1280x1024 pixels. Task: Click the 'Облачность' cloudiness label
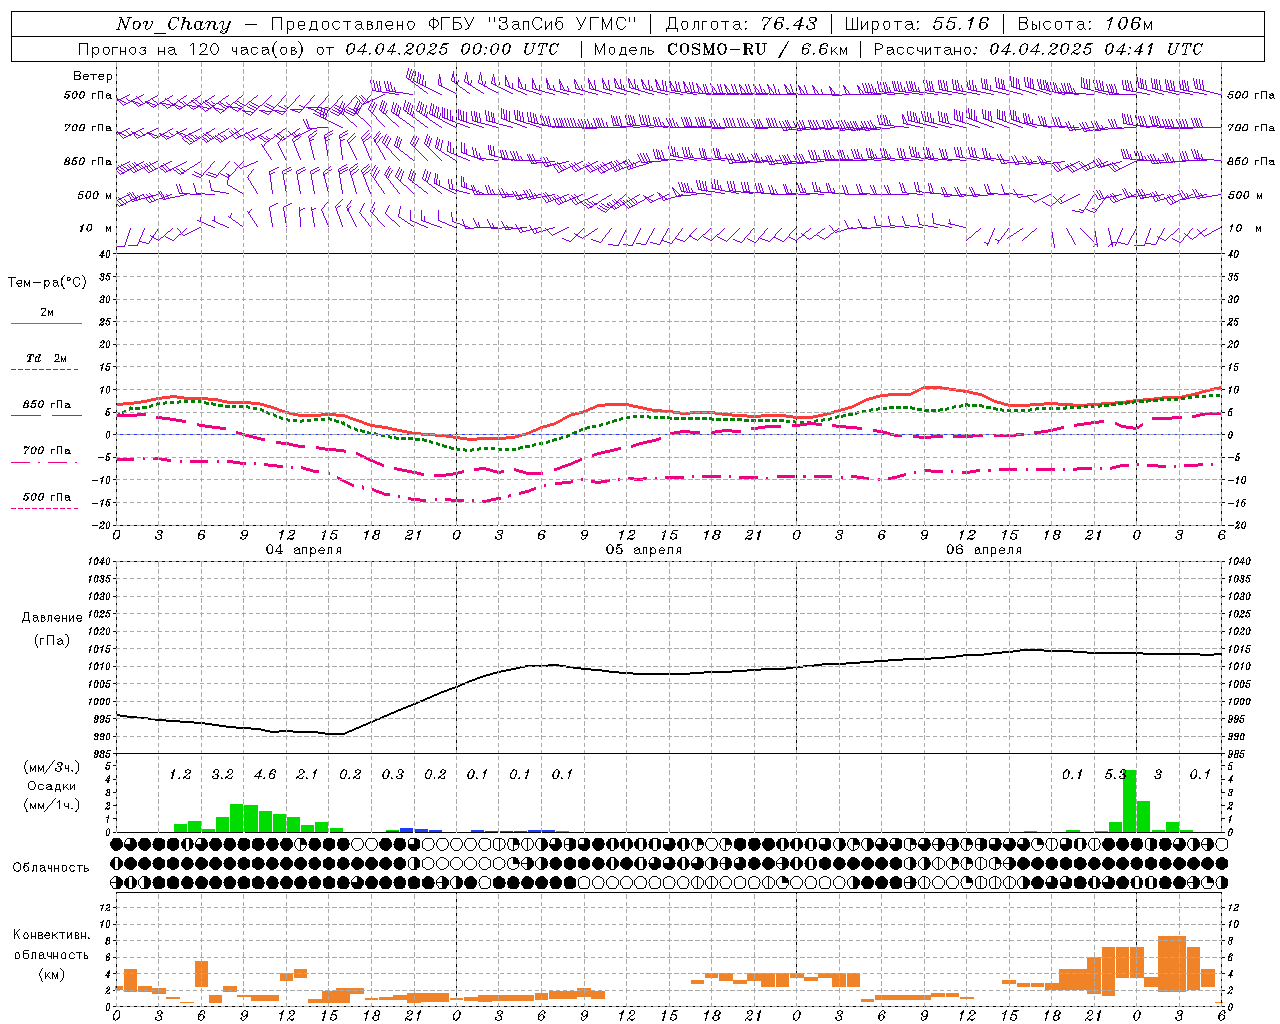pyautogui.click(x=51, y=868)
